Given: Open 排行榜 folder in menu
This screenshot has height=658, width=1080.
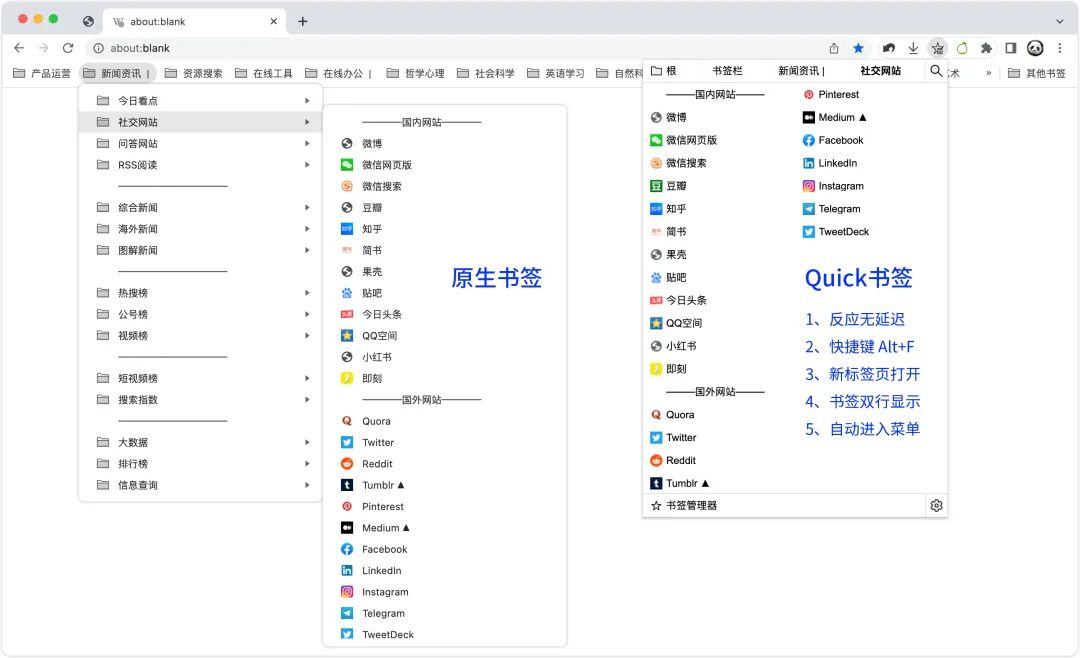Looking at the screenshot, I should 201,464.
